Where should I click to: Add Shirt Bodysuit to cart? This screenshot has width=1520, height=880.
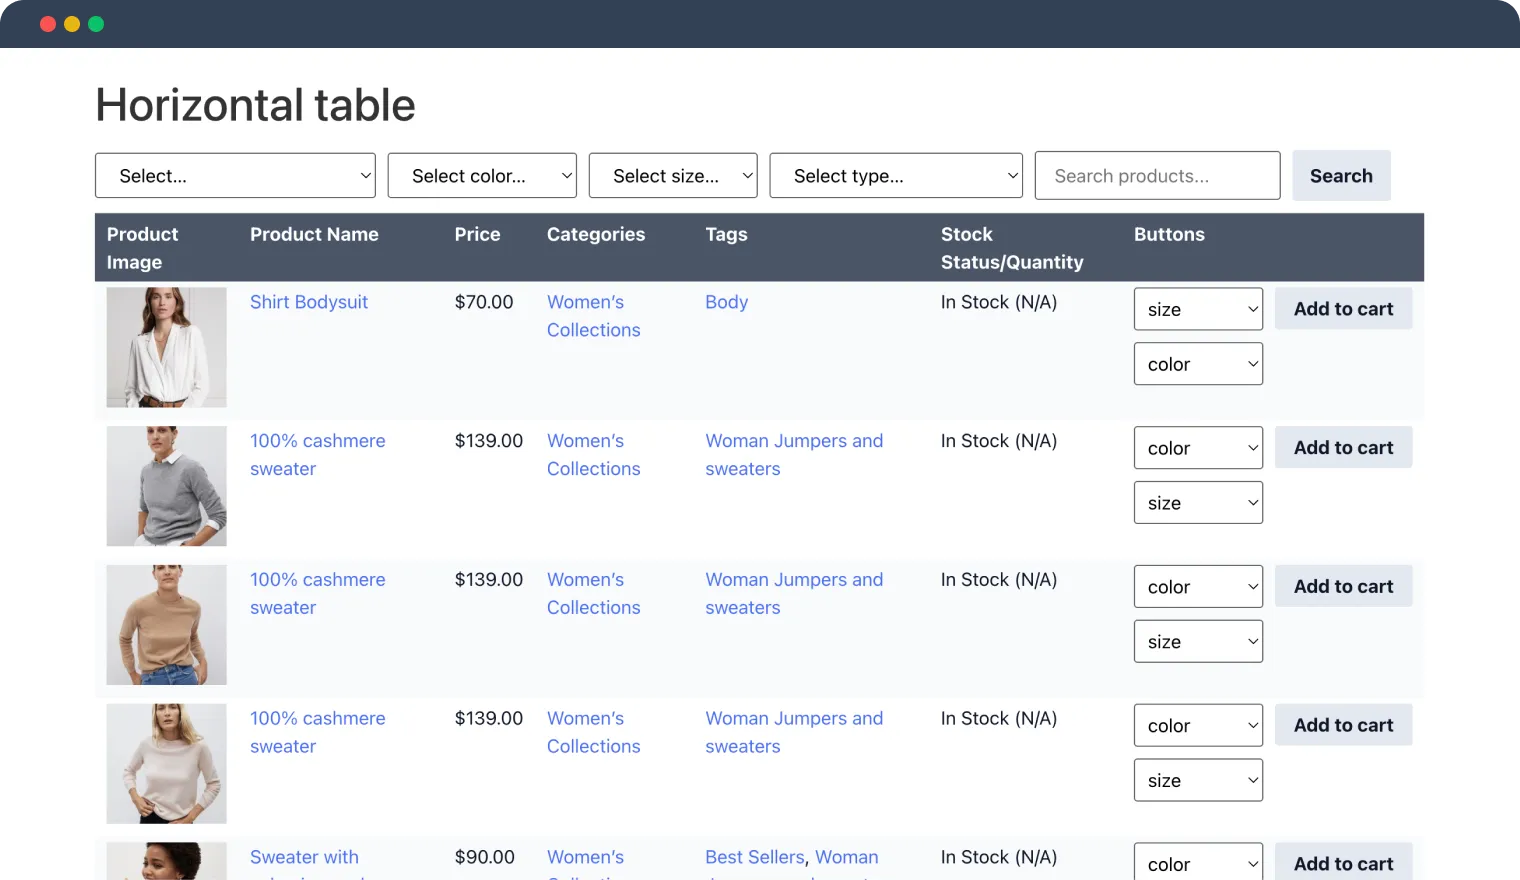(1343, 309)
